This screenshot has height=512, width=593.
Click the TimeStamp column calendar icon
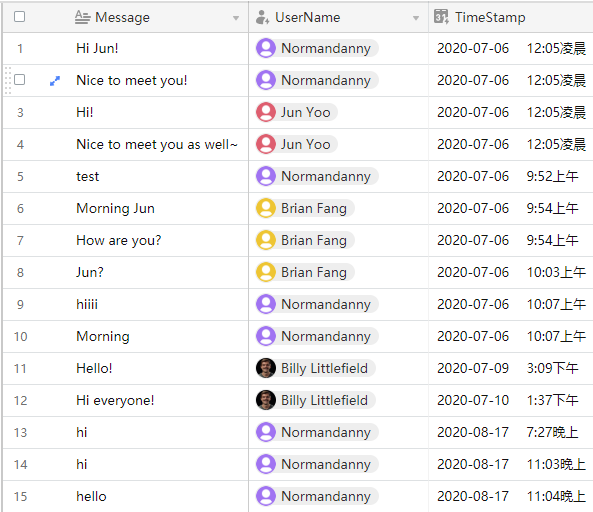point(441,17)
